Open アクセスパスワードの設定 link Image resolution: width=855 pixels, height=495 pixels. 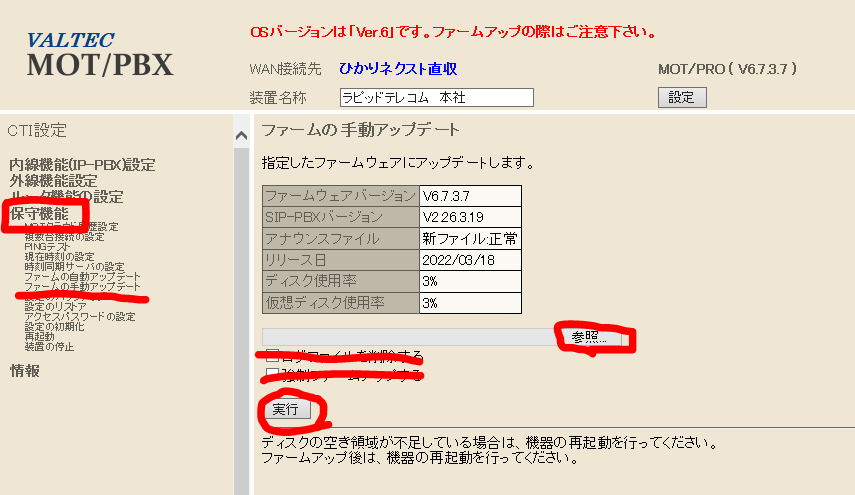click(80, 317)
